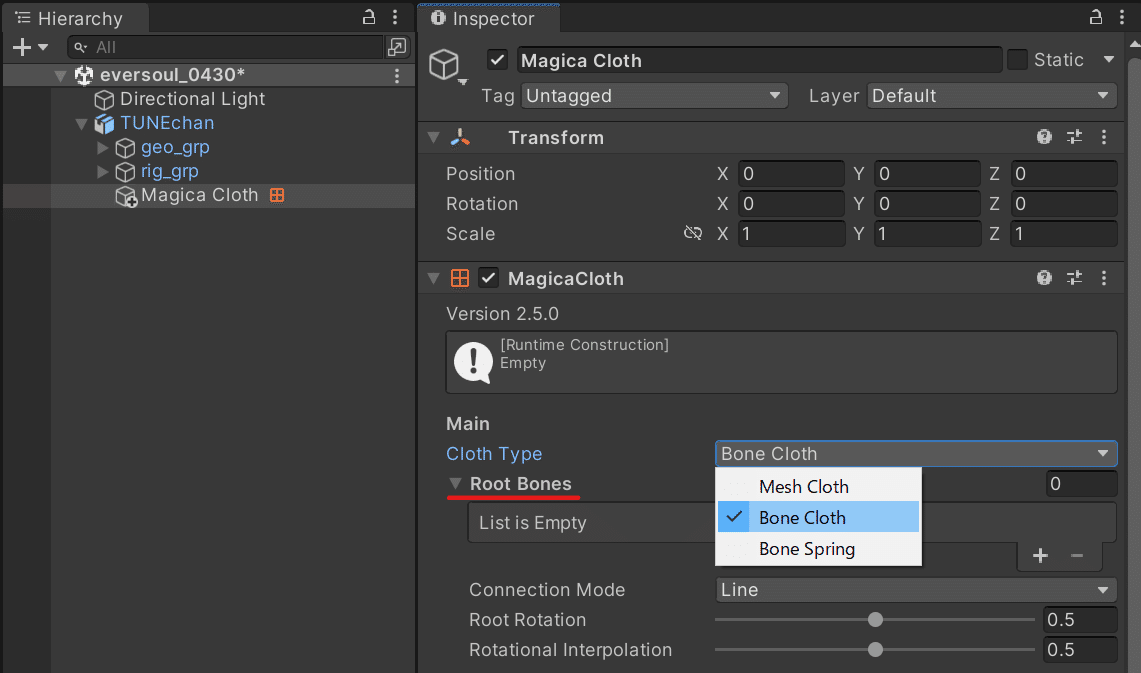Open the Hierarchy panel options menu
The width and height of the screenshot is (1141, 673).
tap(395, 17)
